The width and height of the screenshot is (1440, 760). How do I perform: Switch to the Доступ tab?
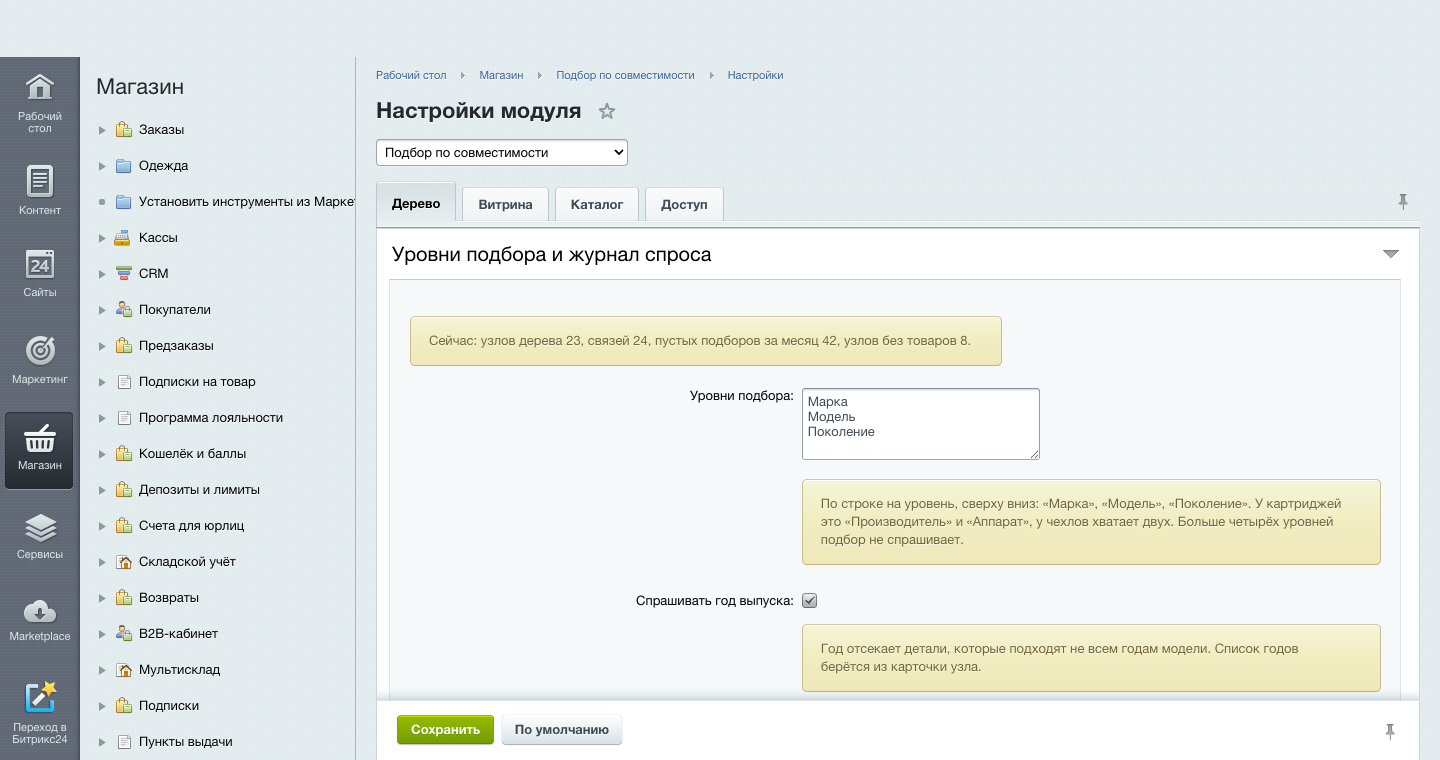click(684, 204)
